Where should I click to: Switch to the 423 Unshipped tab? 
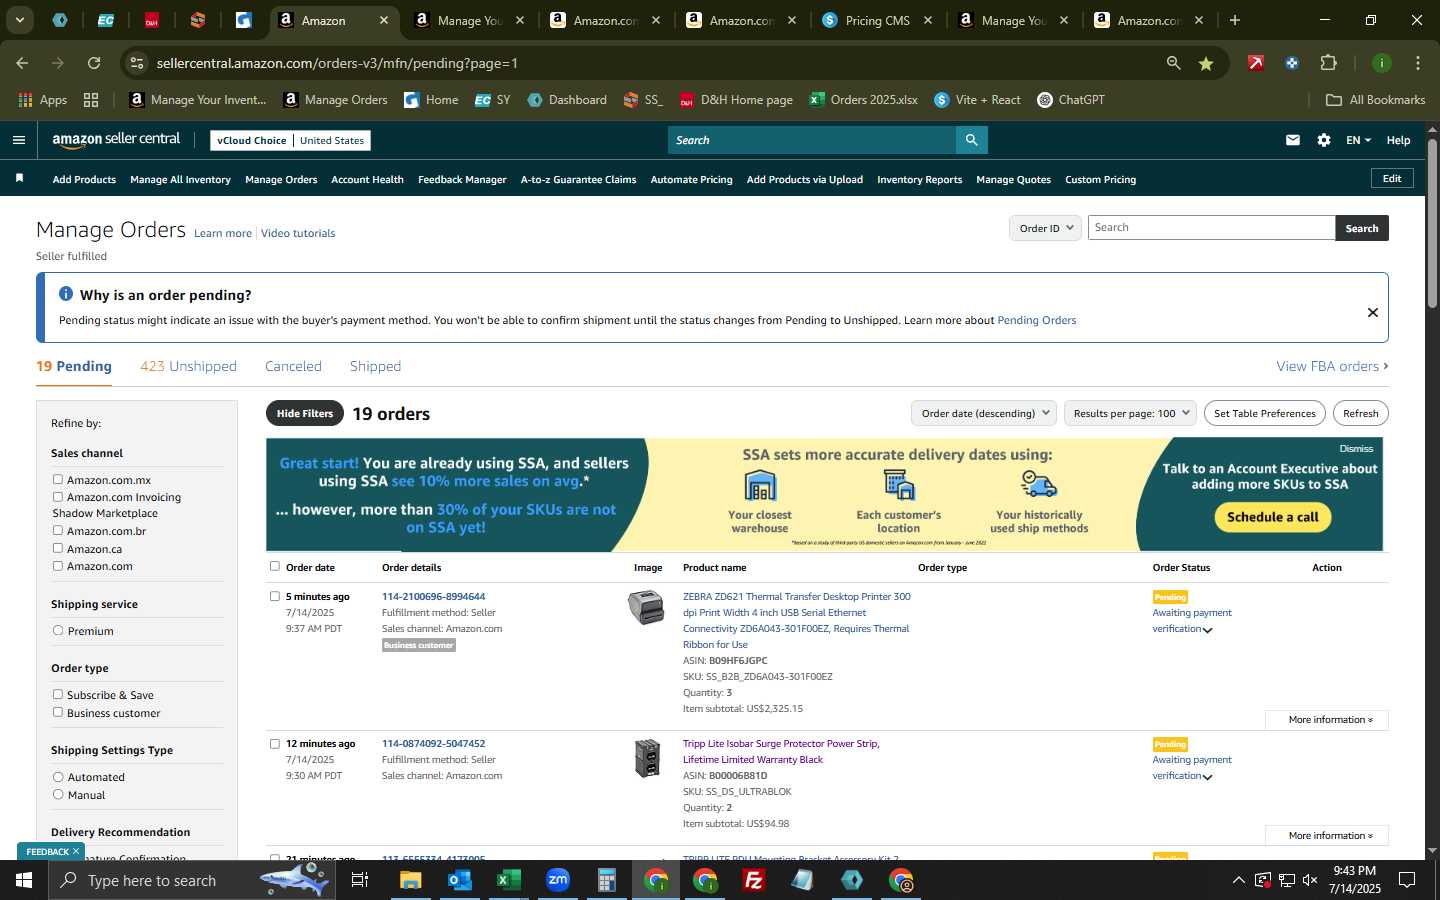(188, 367)
